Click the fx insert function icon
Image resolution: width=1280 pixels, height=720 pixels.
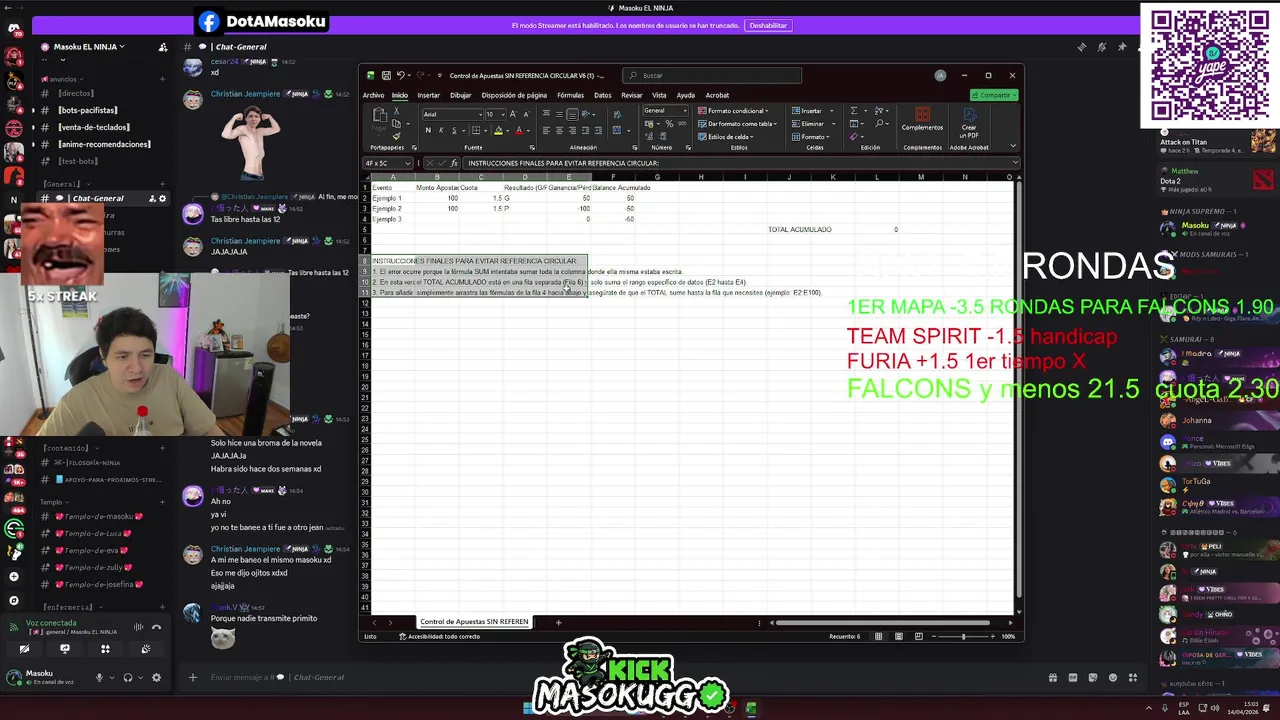click(454, 163)
